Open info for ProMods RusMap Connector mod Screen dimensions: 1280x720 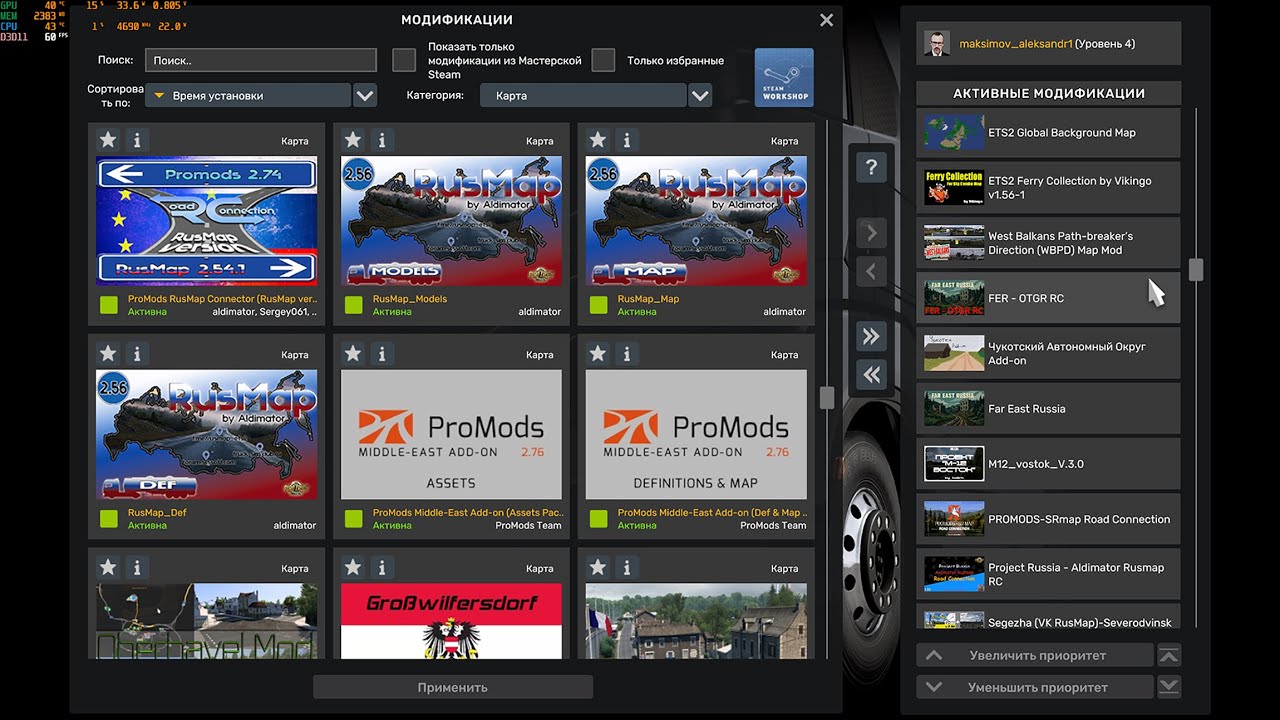point(137,140)
